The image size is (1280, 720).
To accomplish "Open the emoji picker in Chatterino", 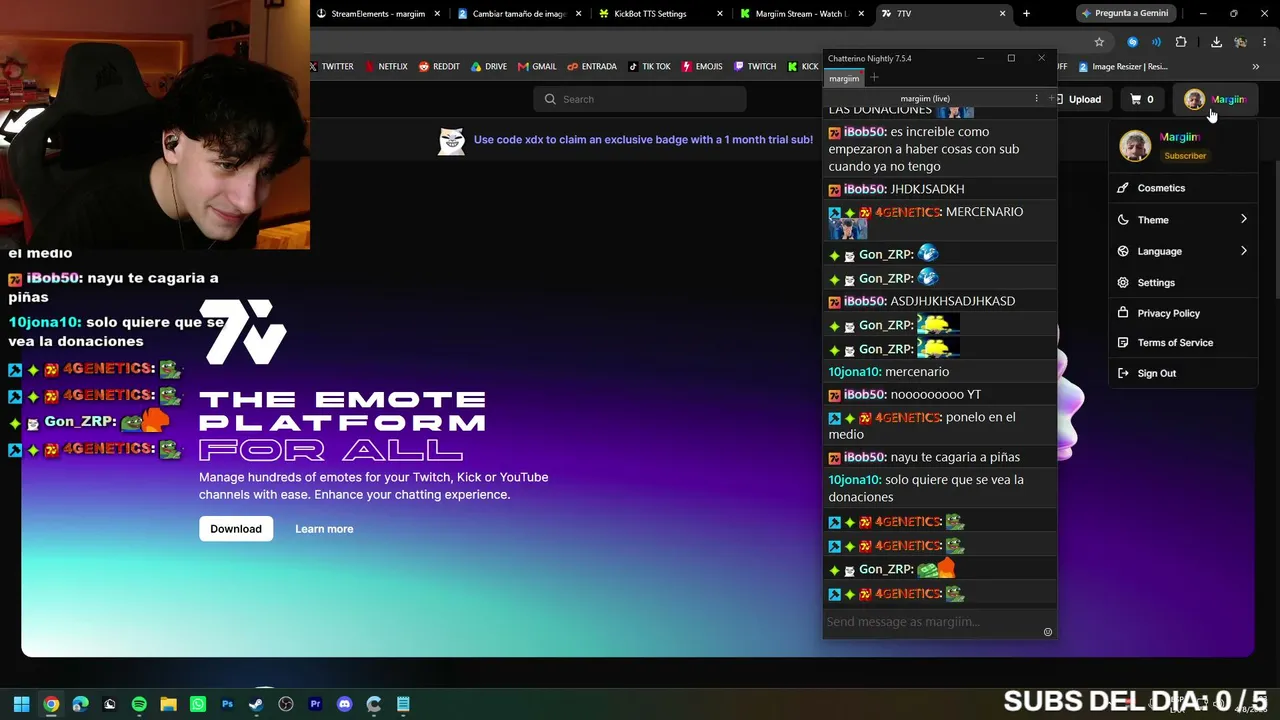I will (1048, 632).
